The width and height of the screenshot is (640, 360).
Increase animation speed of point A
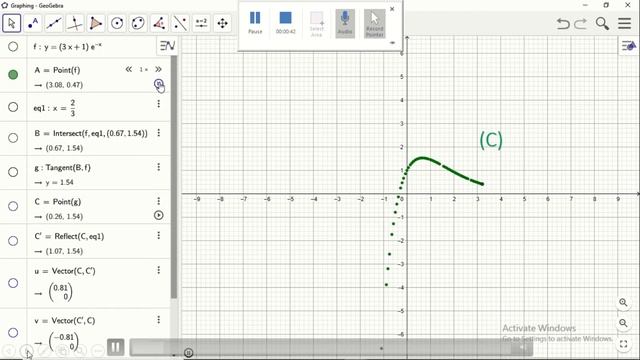click(158, 69)
